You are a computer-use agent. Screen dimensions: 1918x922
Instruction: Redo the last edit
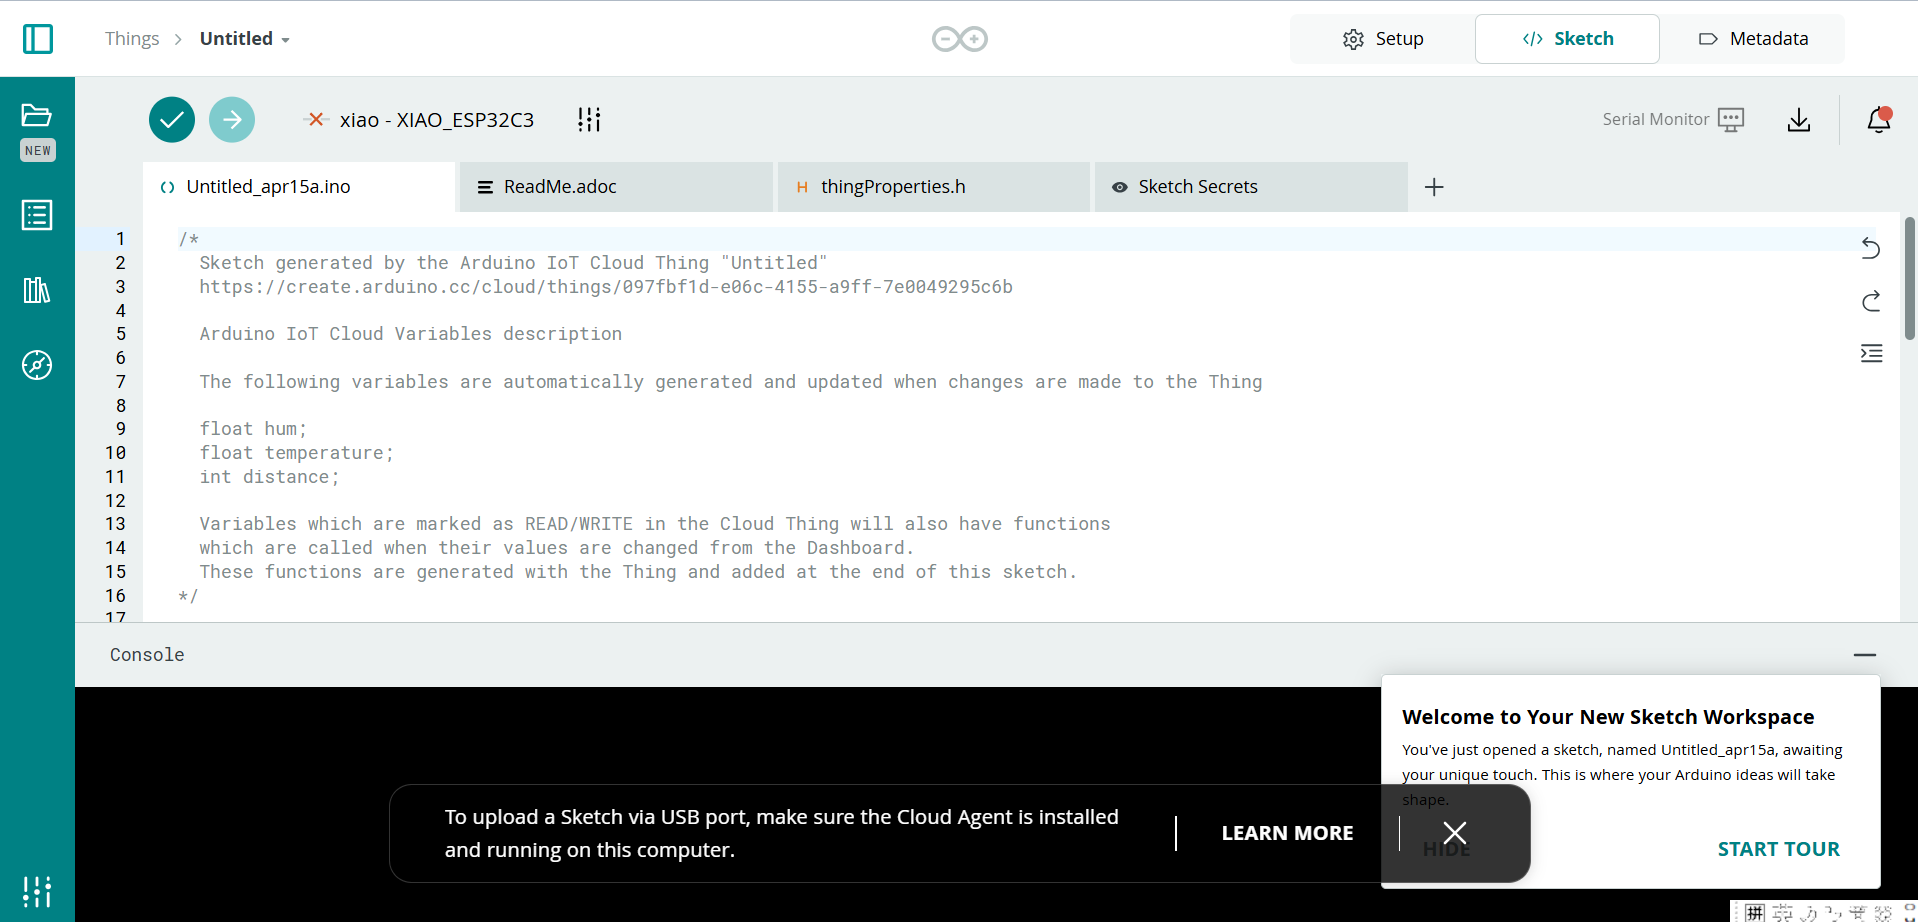[1871, 301]
